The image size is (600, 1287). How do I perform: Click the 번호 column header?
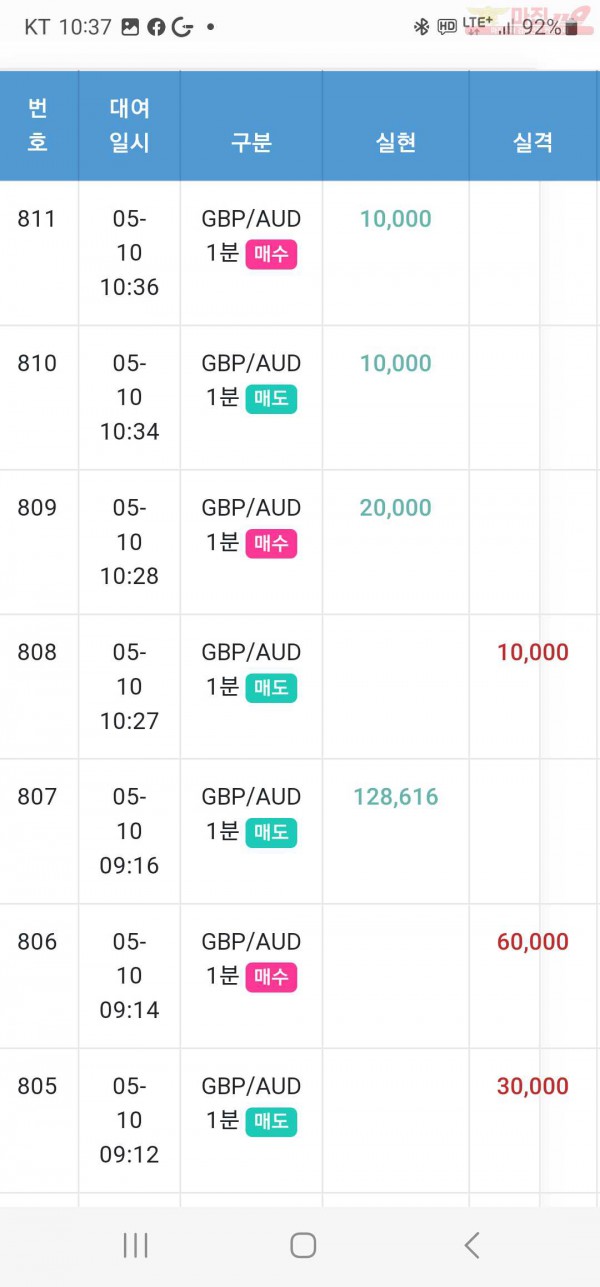pos(38,125)
